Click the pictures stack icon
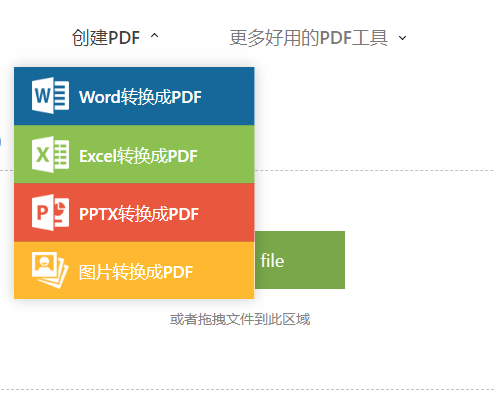This screenshot has height=407, width=495. tap(50, 270)
